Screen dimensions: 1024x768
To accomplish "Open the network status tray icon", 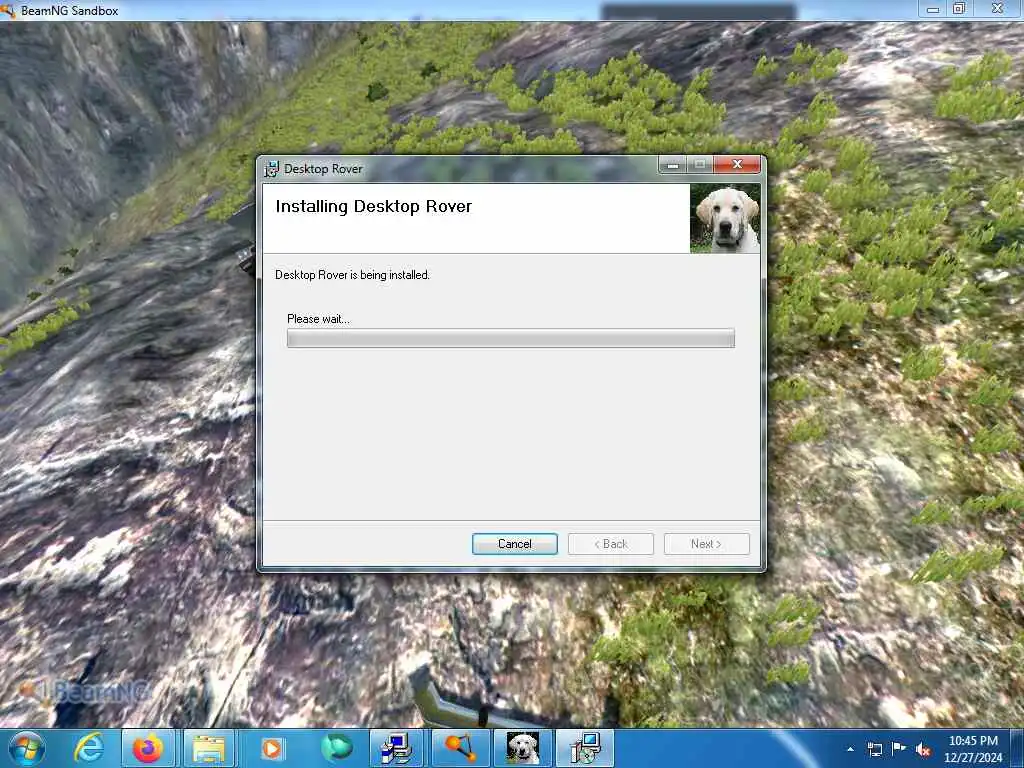I will pos(874,749).
